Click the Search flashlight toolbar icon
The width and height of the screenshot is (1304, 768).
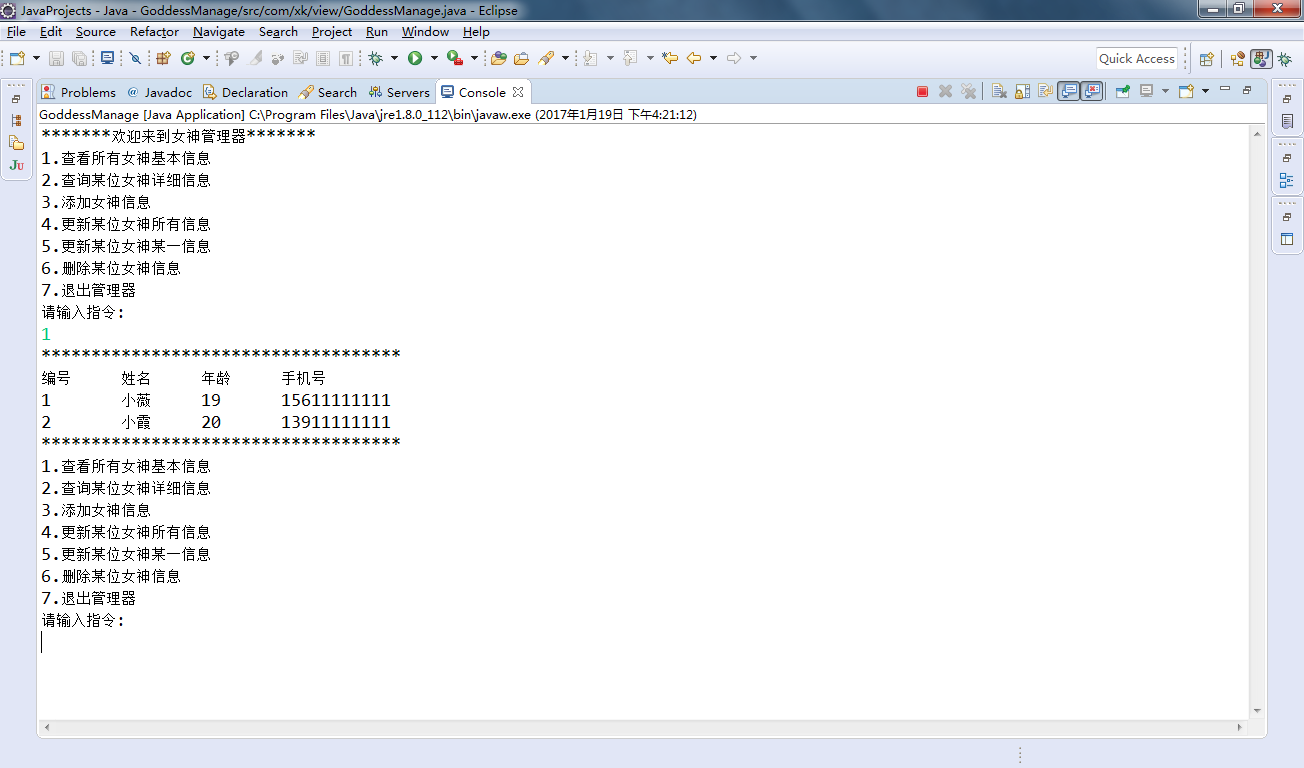point(546,58)
